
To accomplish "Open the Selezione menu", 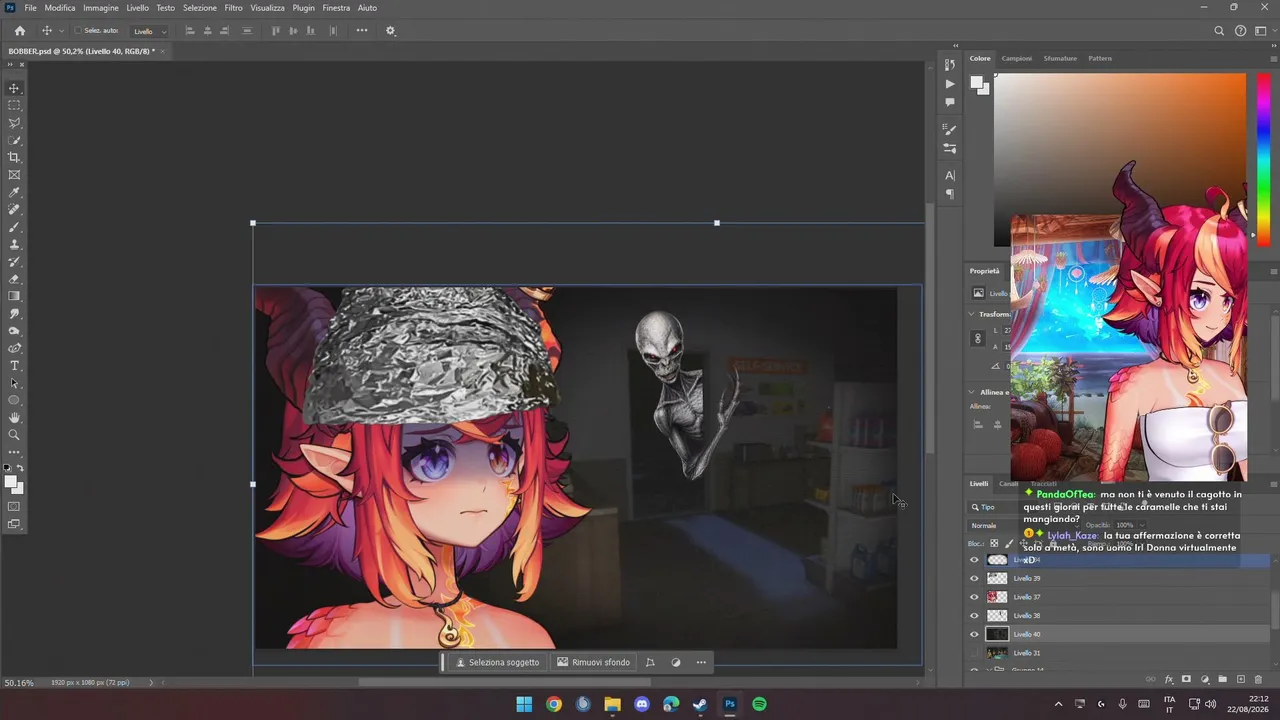I will coord(200,8).
